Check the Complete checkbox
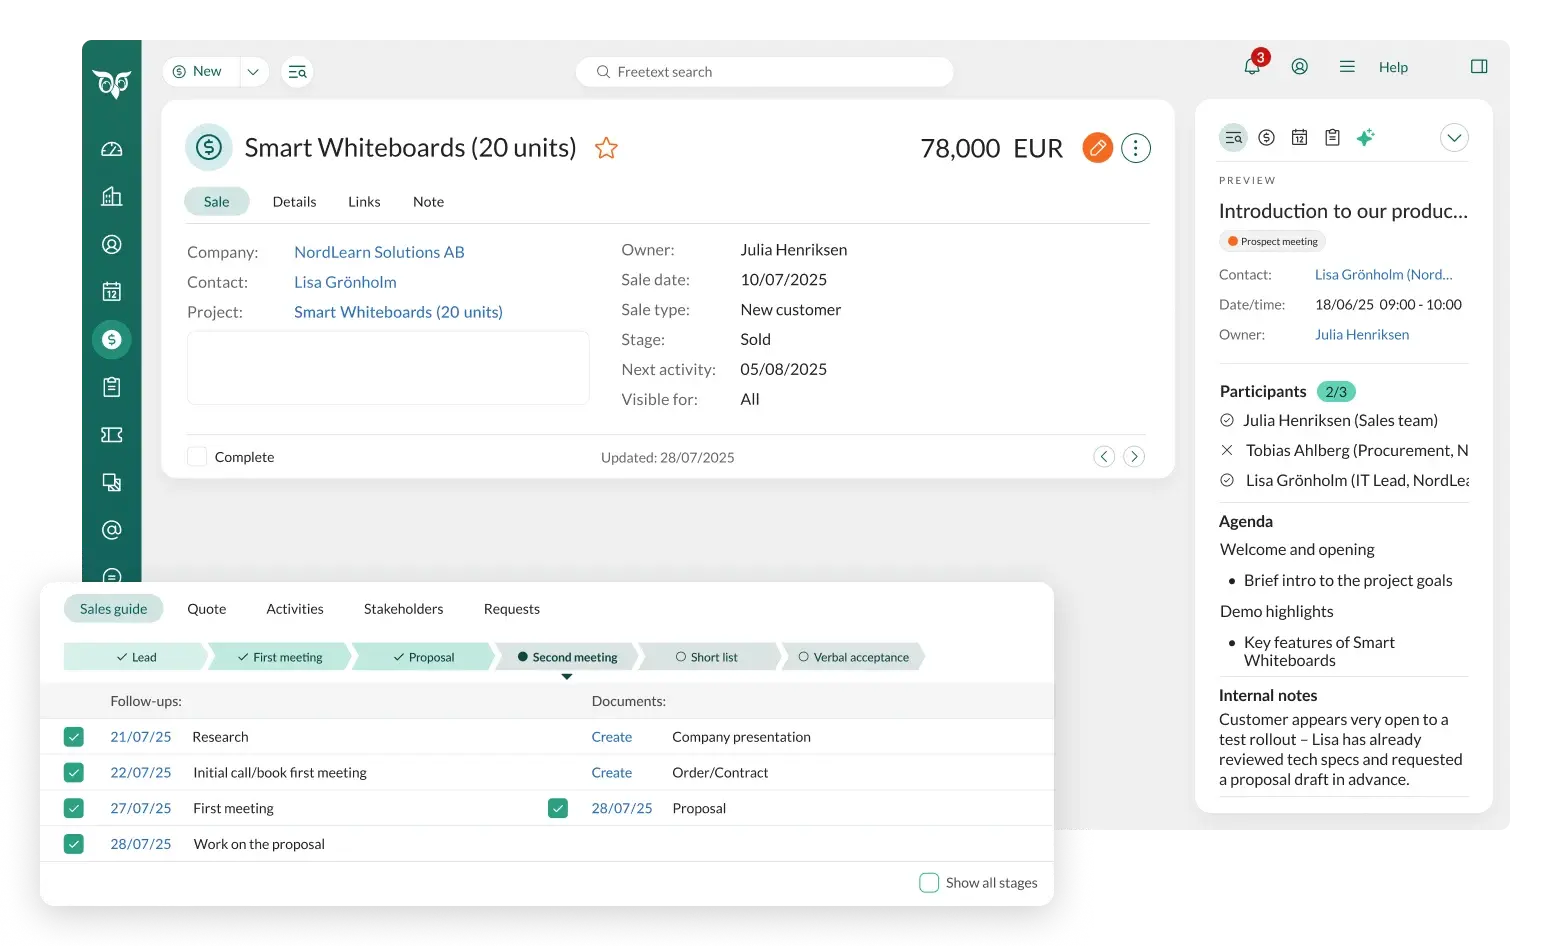The height and width of the screenshot is (946, 1550). pyautogui.click(x=197, y=456)
